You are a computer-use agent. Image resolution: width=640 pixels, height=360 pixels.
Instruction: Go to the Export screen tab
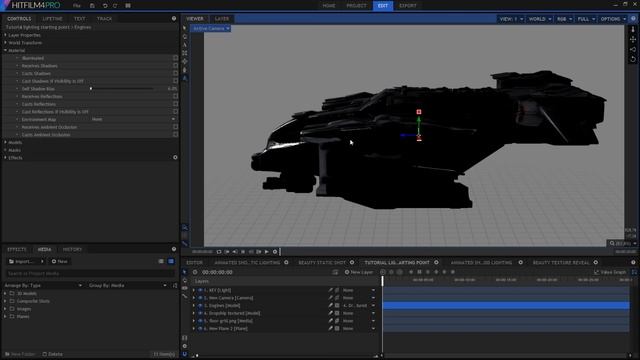tap(407, 6)
